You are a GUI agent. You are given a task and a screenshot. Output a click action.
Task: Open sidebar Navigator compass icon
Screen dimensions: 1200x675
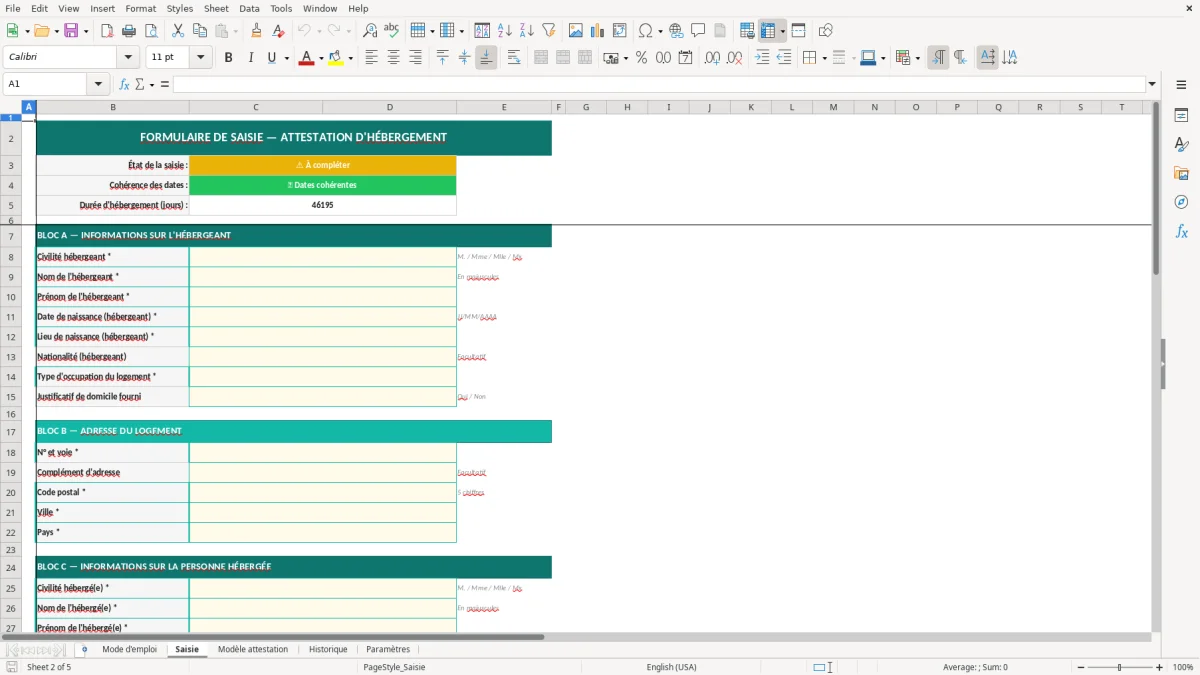[x=1181, y=202]
